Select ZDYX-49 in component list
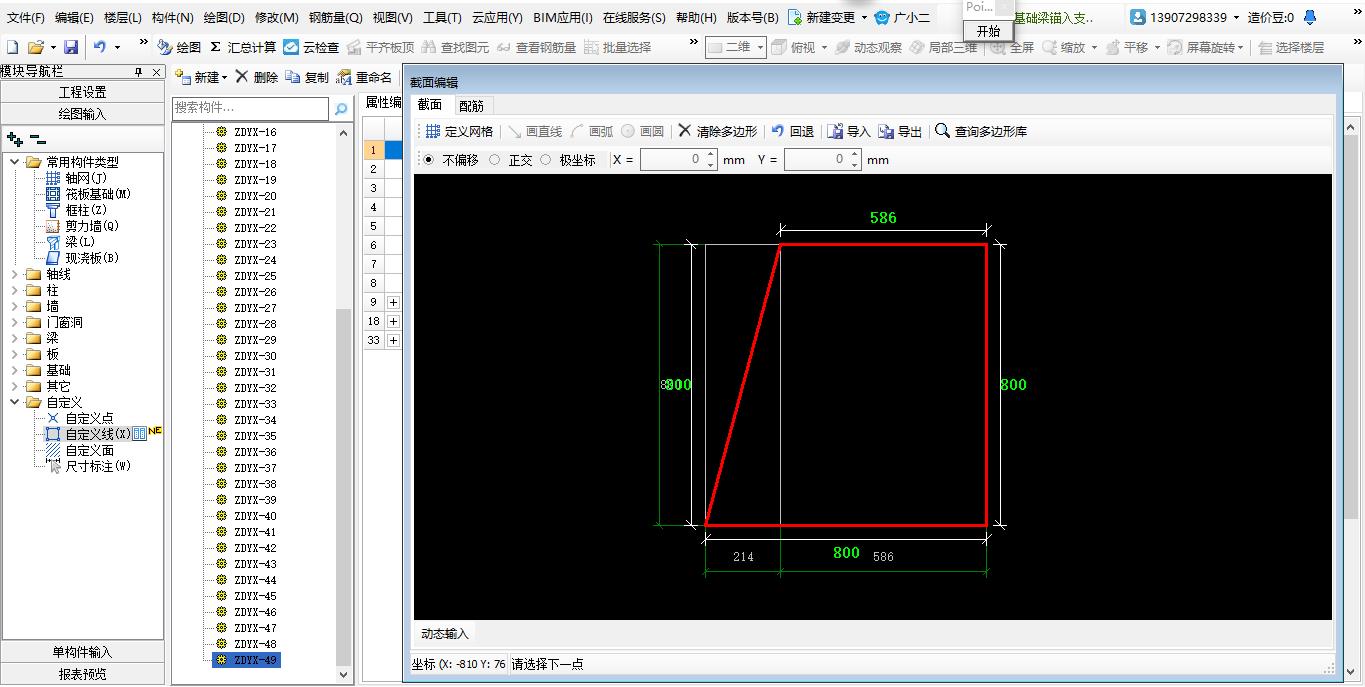 255,660
